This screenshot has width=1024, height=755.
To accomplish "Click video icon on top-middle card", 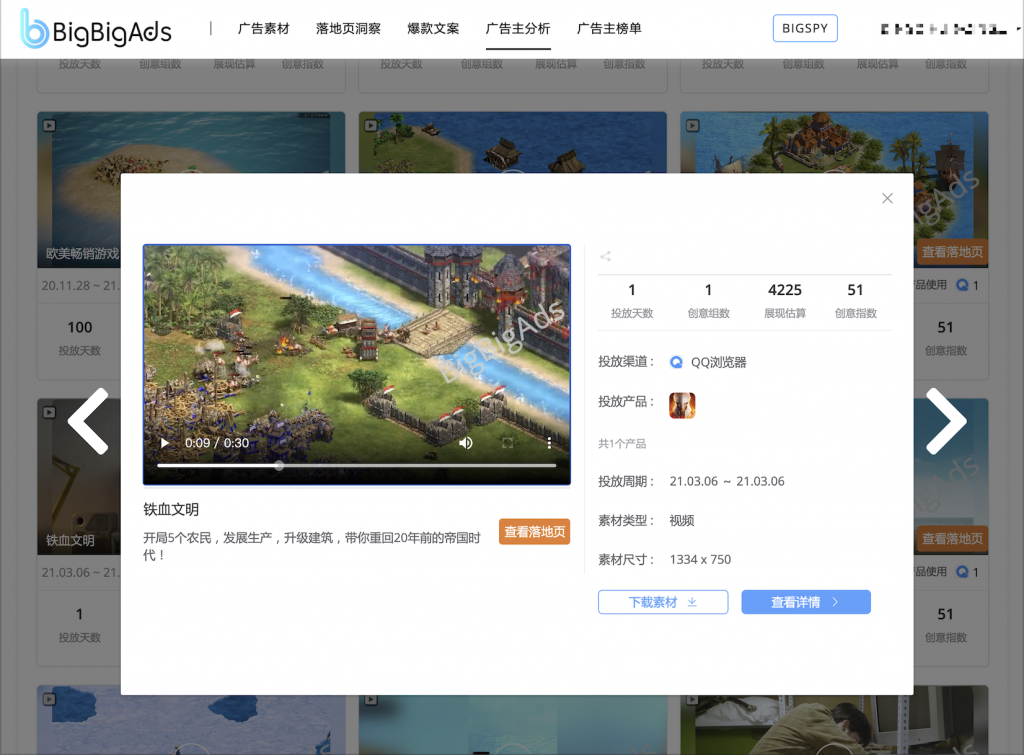I will click(x=370, y=125).
